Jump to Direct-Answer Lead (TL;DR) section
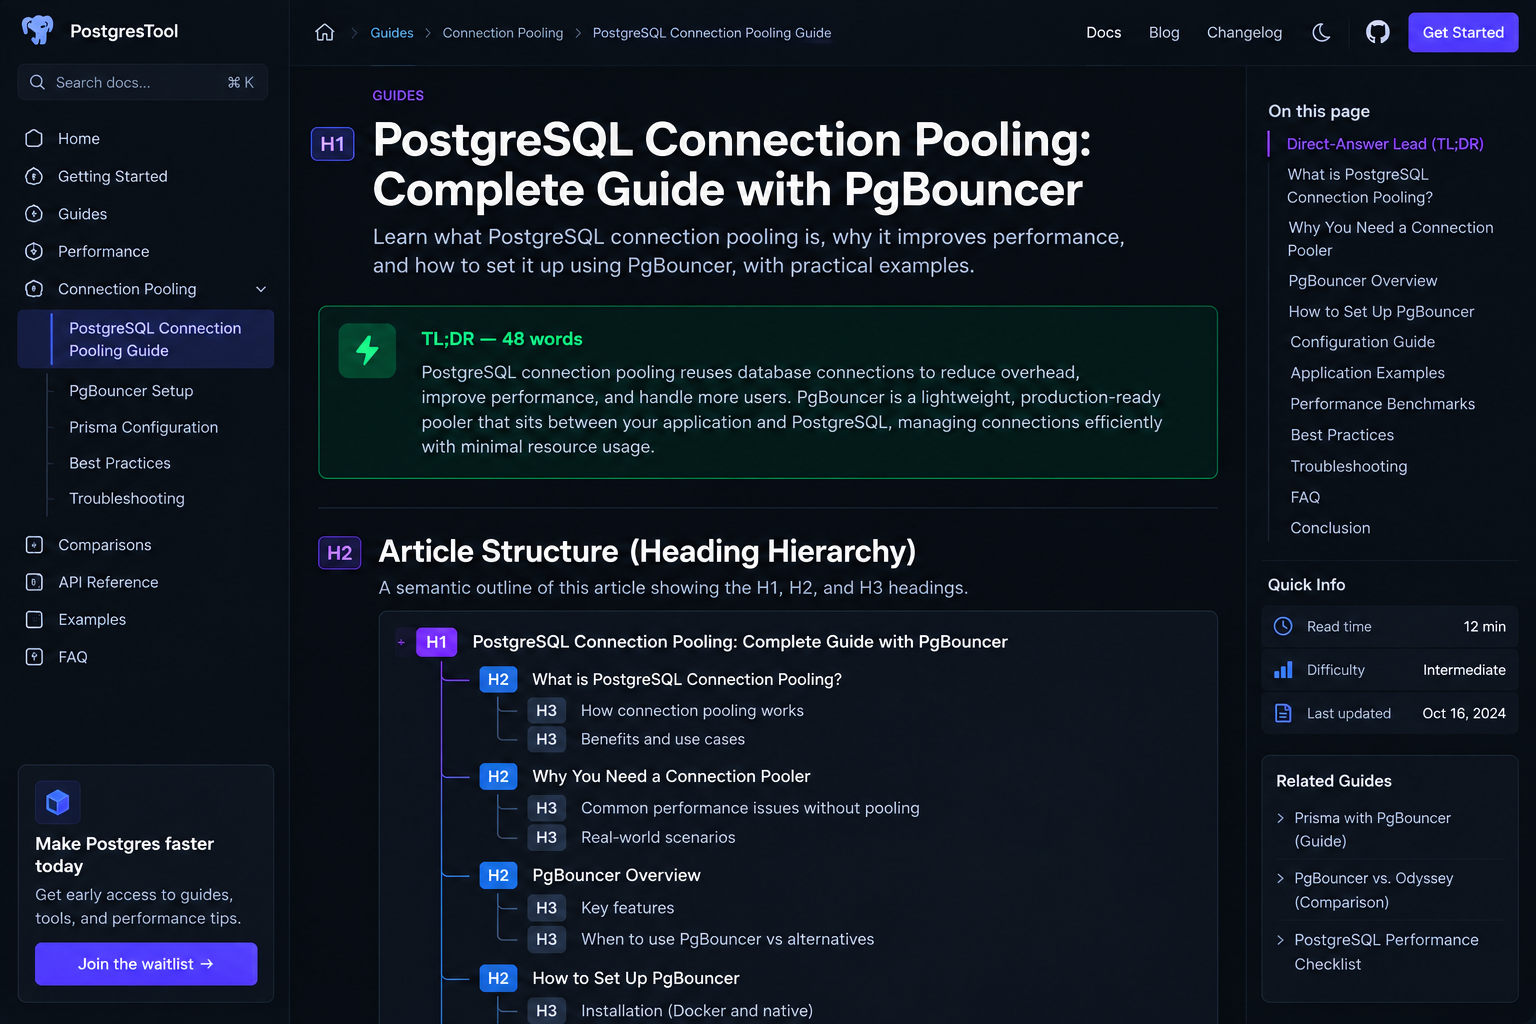 coord(1385,144)
